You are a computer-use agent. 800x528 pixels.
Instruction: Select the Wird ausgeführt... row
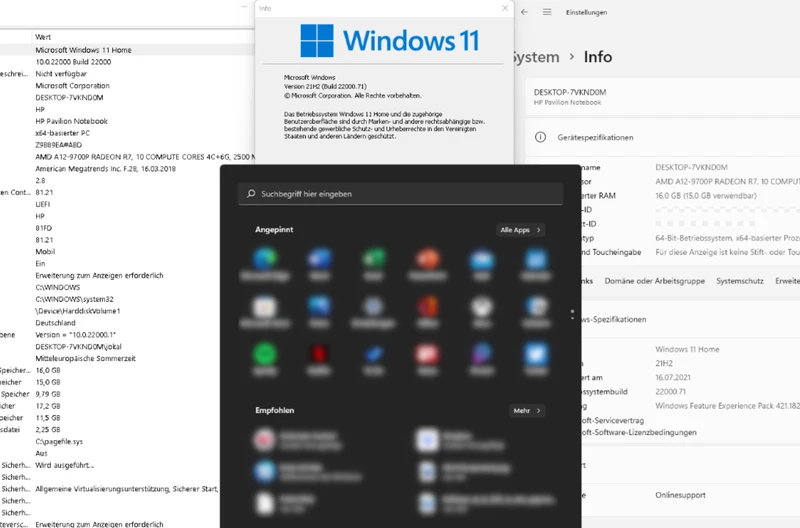click(64, 465)
